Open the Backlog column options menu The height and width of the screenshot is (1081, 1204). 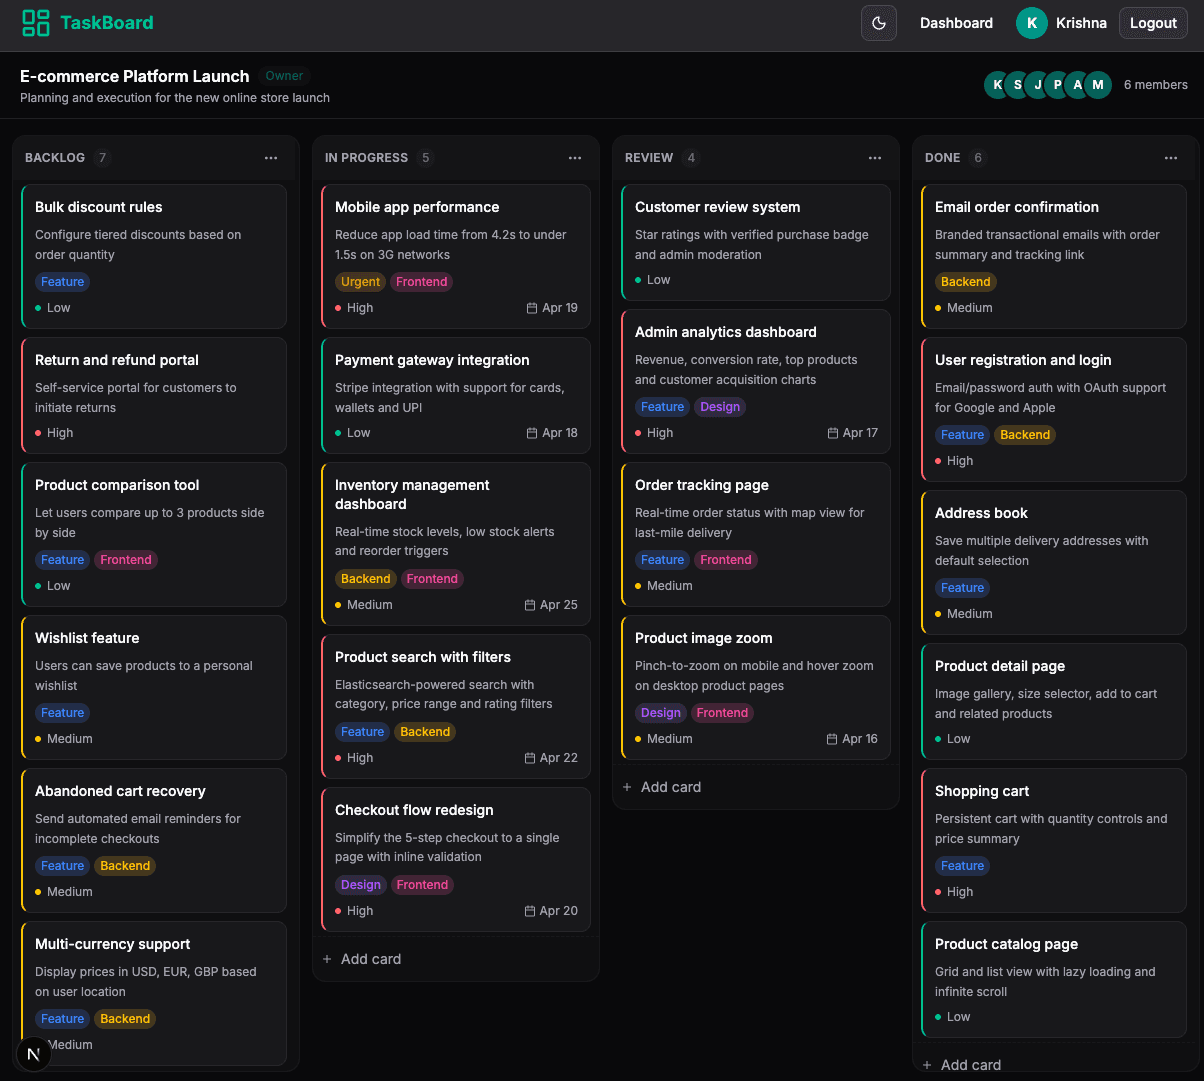271,157
